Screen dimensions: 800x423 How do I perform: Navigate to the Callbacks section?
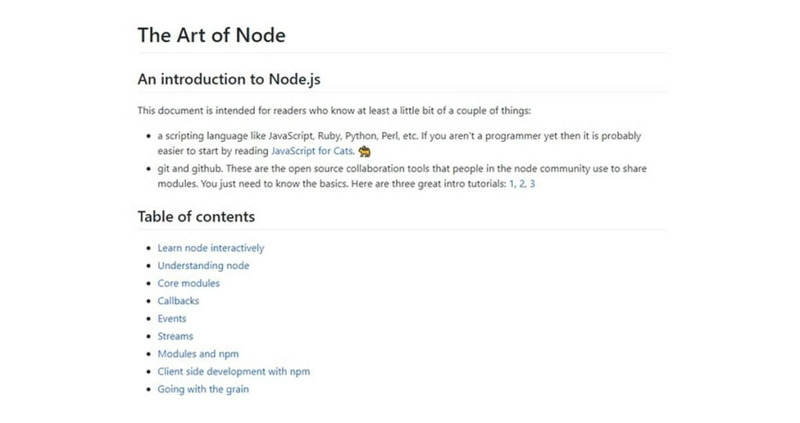(178, 301)
